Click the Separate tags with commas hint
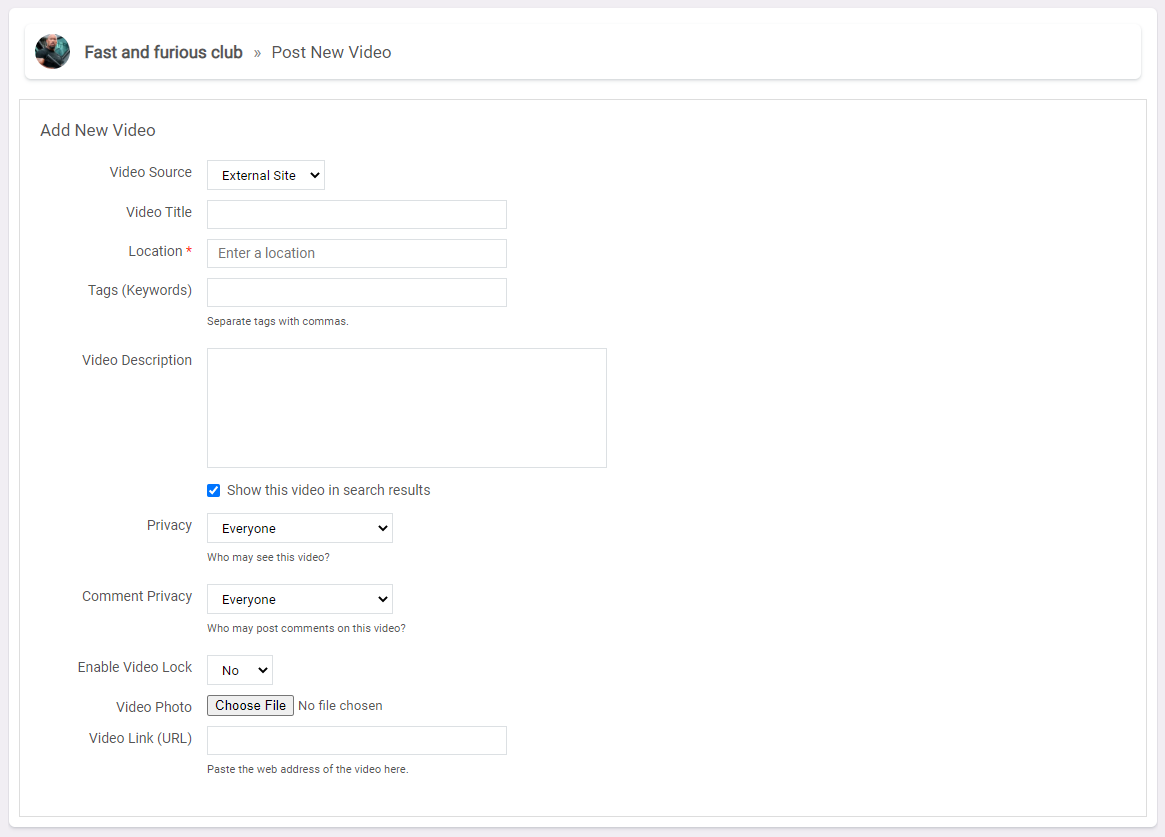Image resolution: width=1165 pixels, height=837 pixels. 277,322
